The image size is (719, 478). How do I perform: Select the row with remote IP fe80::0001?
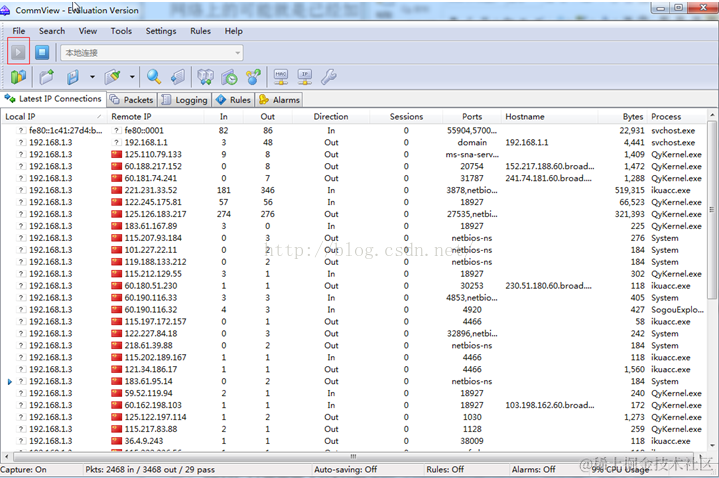354,130
